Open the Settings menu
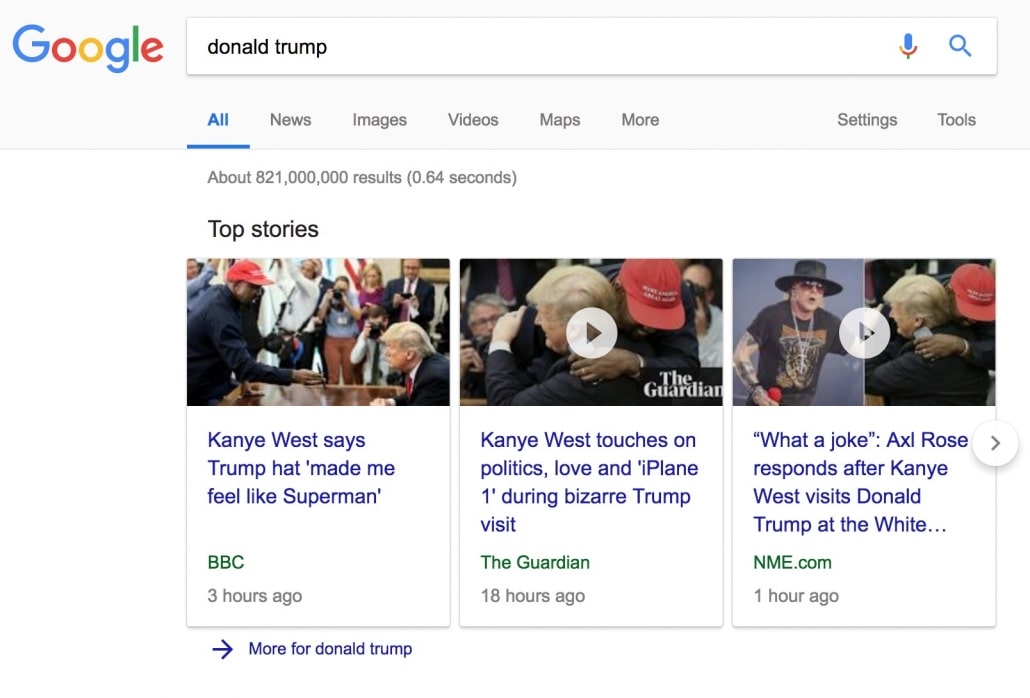This screenshot has width=1030, height=698. tap(867, 120)
